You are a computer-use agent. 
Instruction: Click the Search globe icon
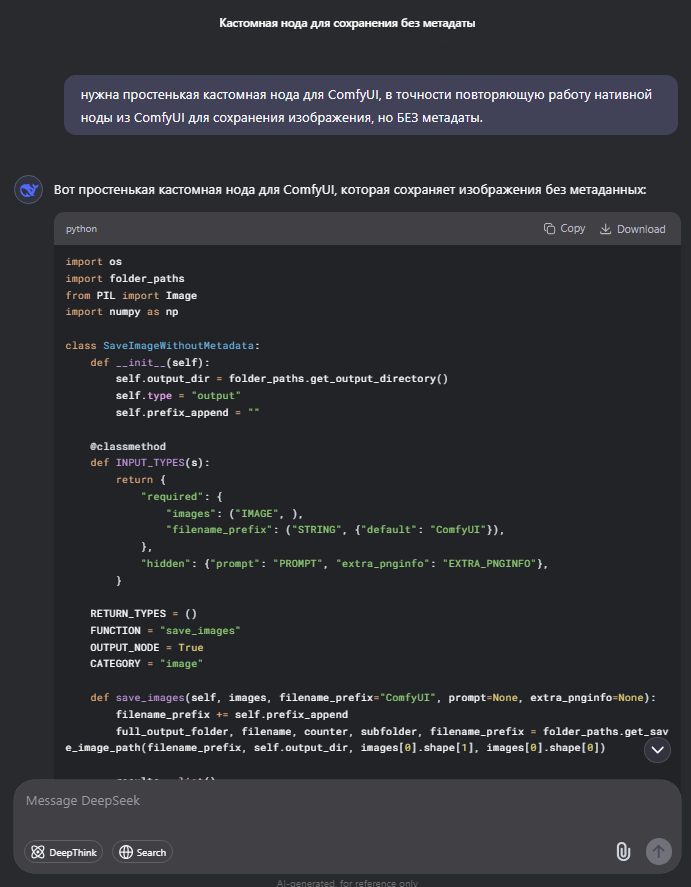126,852
